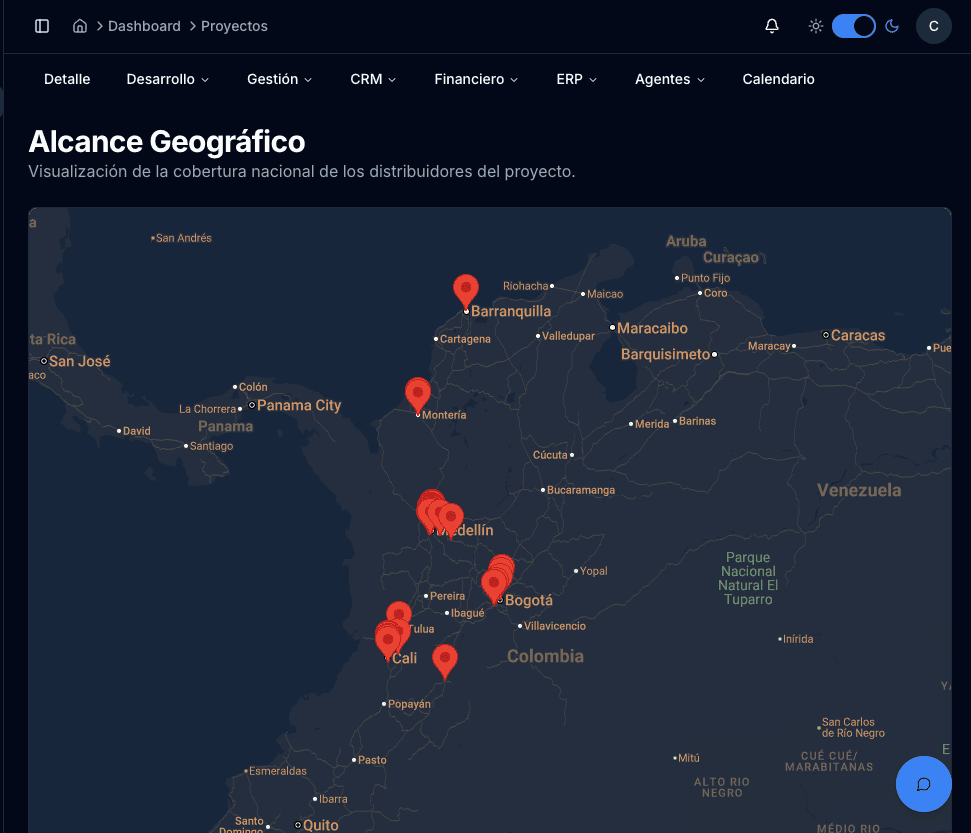Open the Calendario tab
Image resolution: width=971 pixels, height=833 pixels.
pos(778,79)
